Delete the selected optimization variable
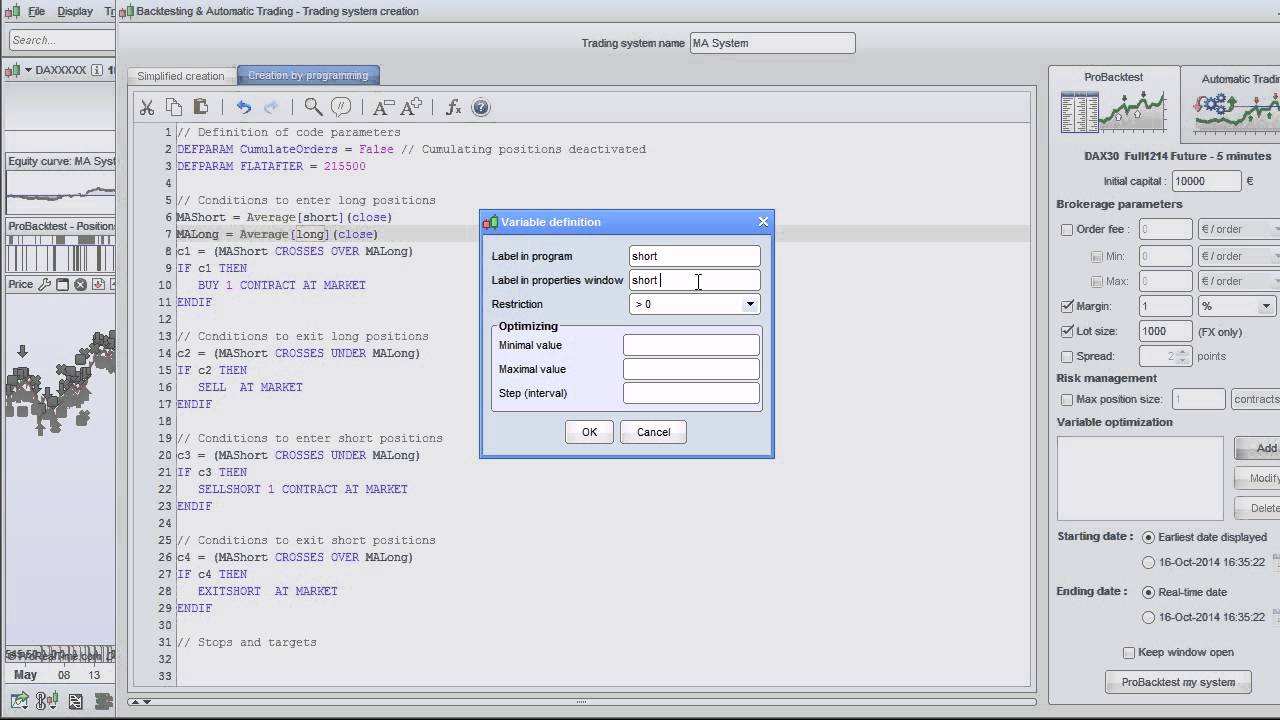The width and height of the screenshot is (1280, 720). pos(1258,508)
